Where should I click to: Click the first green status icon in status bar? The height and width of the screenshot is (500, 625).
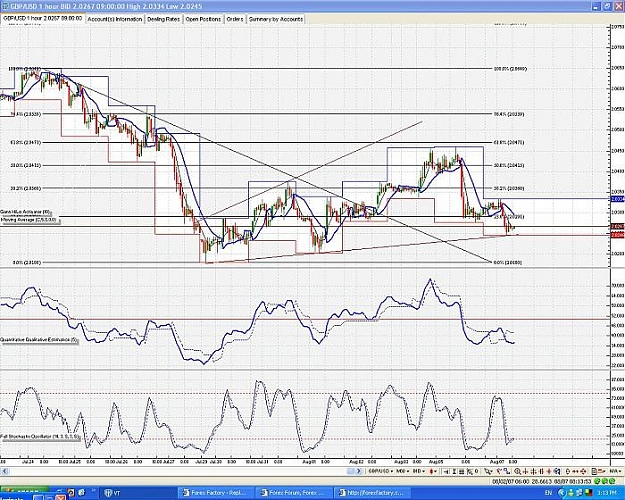597,481
